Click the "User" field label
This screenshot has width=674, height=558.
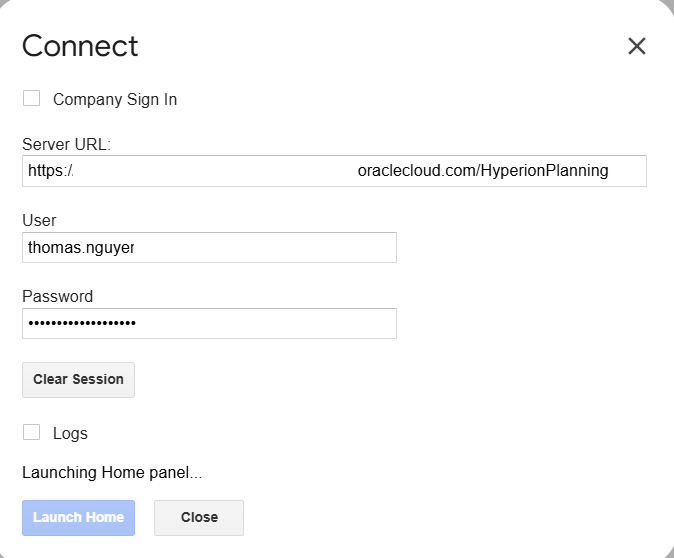click(39, 220)
